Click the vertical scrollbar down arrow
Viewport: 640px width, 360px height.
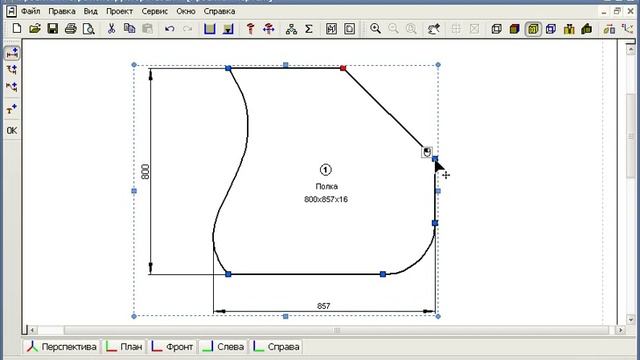point(631,320)
